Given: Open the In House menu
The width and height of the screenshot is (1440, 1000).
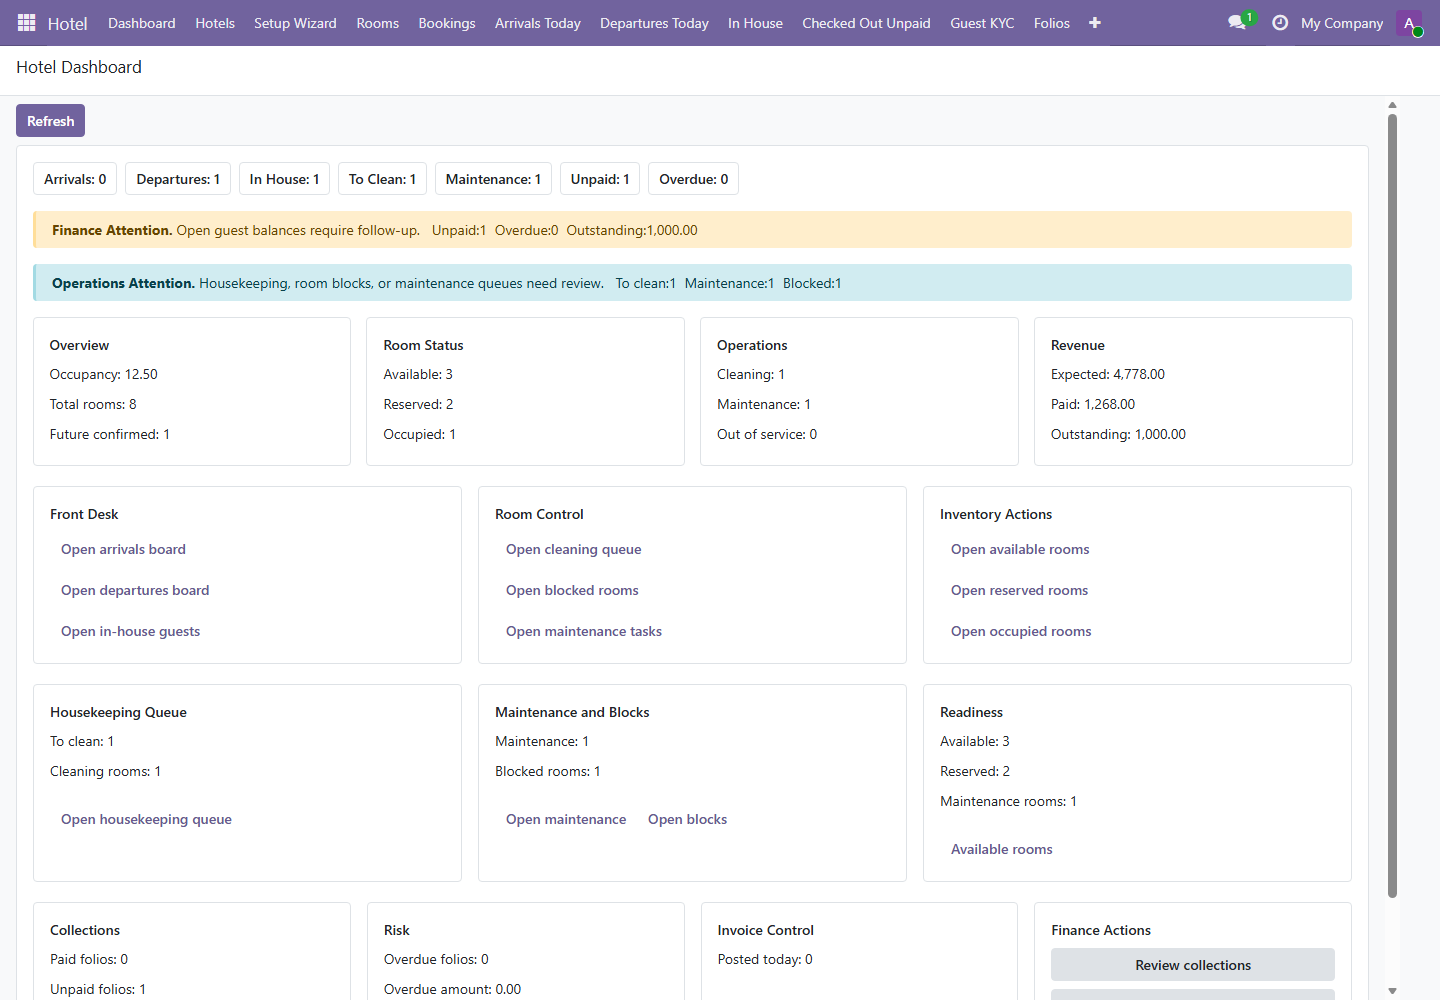Looking at the screenshot, I should tap(755, 23).
